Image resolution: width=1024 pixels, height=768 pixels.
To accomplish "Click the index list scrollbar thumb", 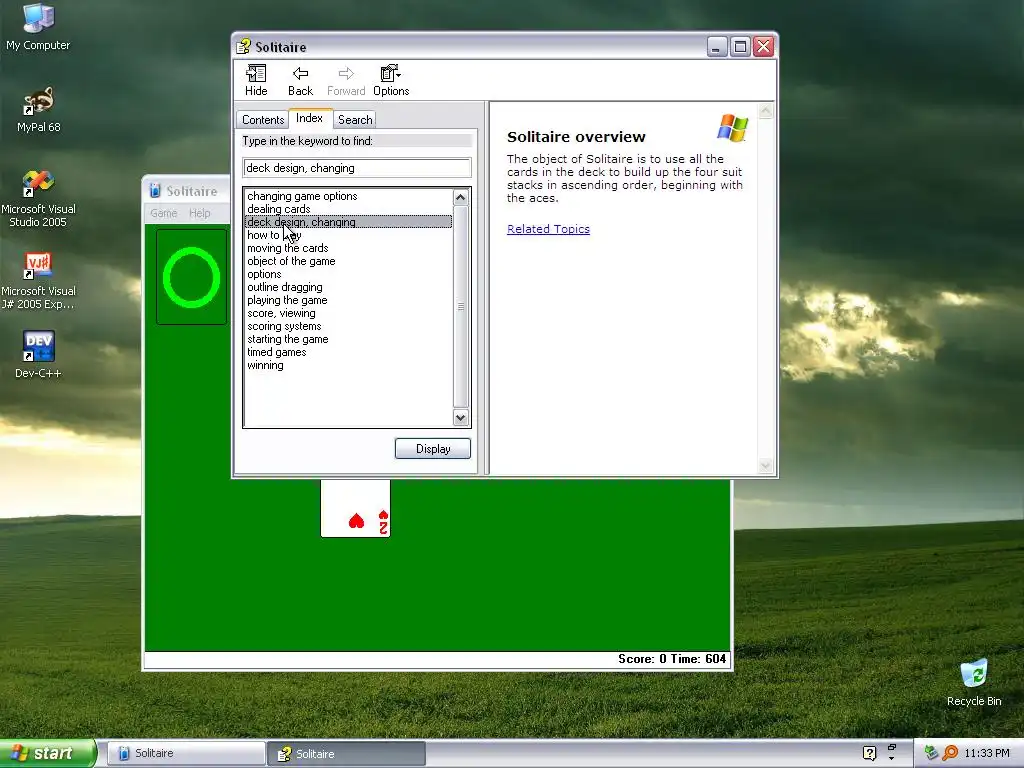I will [460, 306].
